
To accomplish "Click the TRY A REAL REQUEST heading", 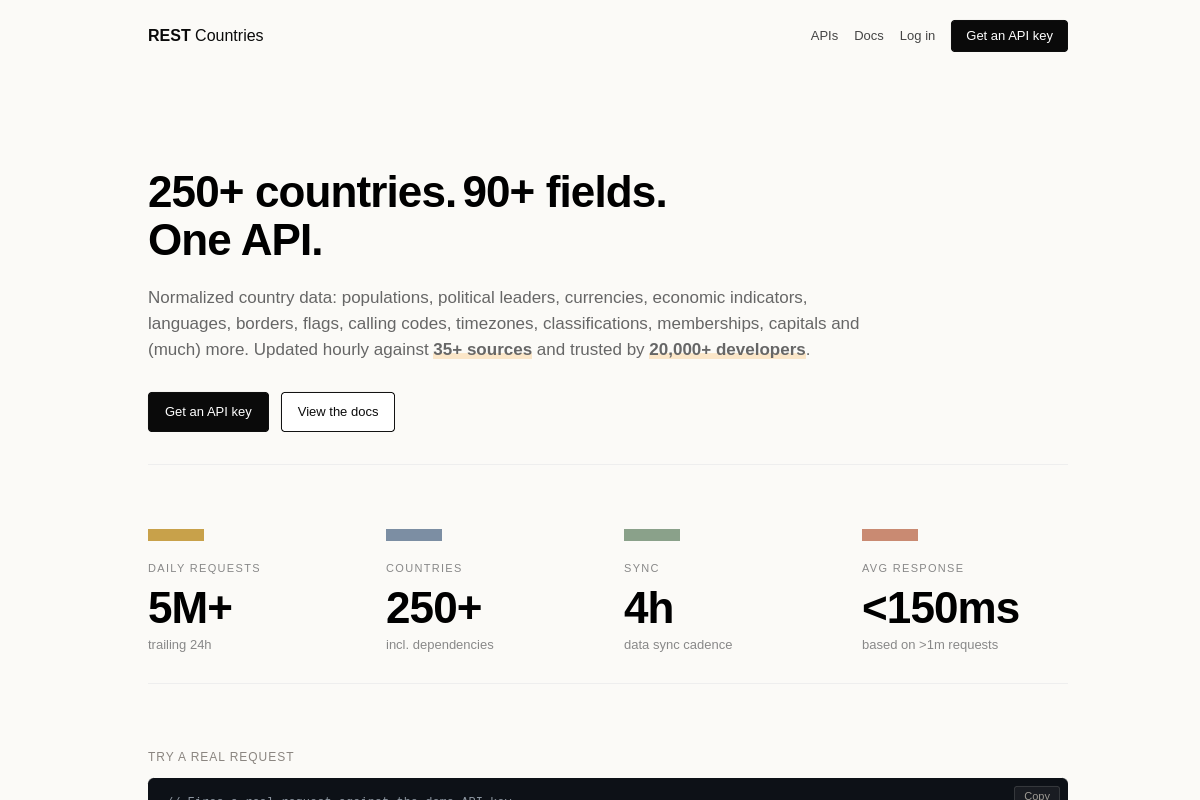I will pyautogui.click(x=221, y=757).
